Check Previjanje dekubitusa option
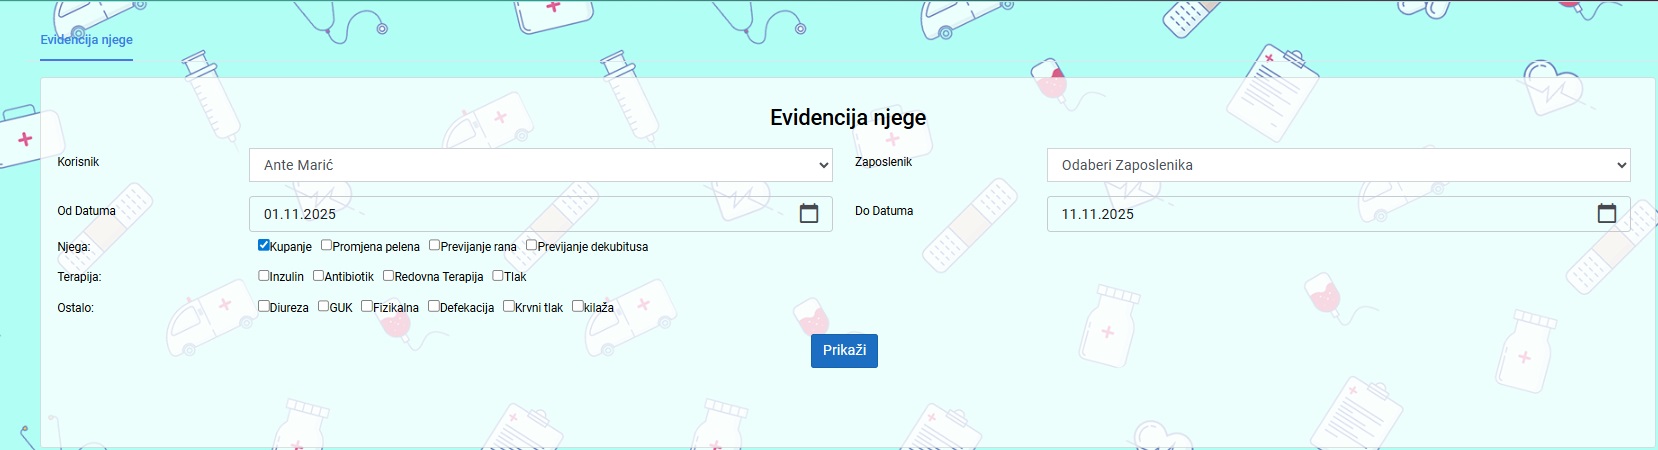 click(x=531, y=245)
